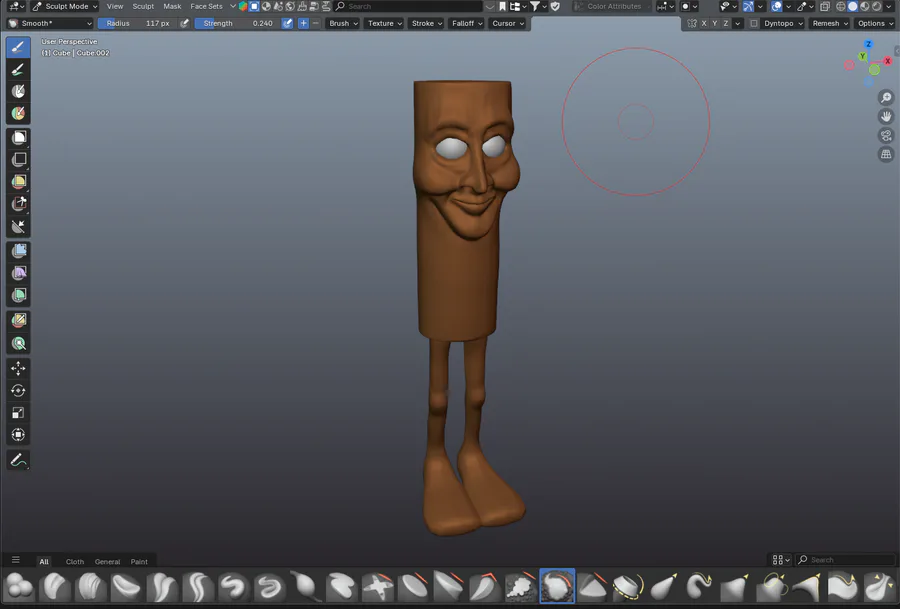The image size is (900, 609).
Task: Toggle the camera view gizmo
Action: pos(886,135)
